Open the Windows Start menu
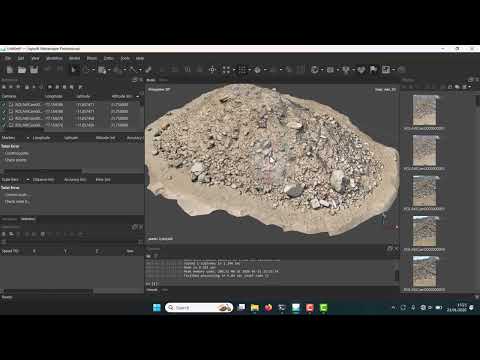Screen dimensions: 480x360 point(157,308)
